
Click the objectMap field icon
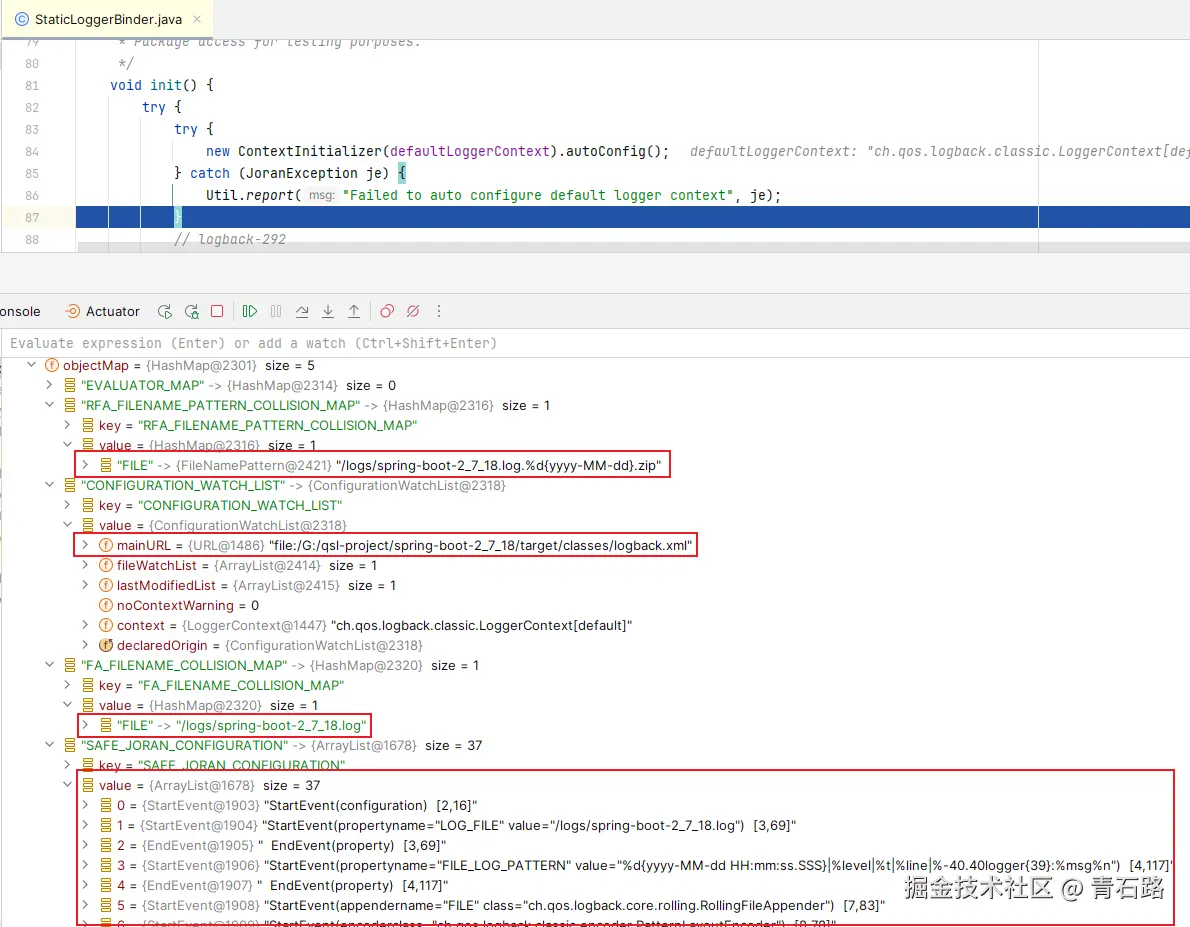pyautogui.click(x=52, y=365)
